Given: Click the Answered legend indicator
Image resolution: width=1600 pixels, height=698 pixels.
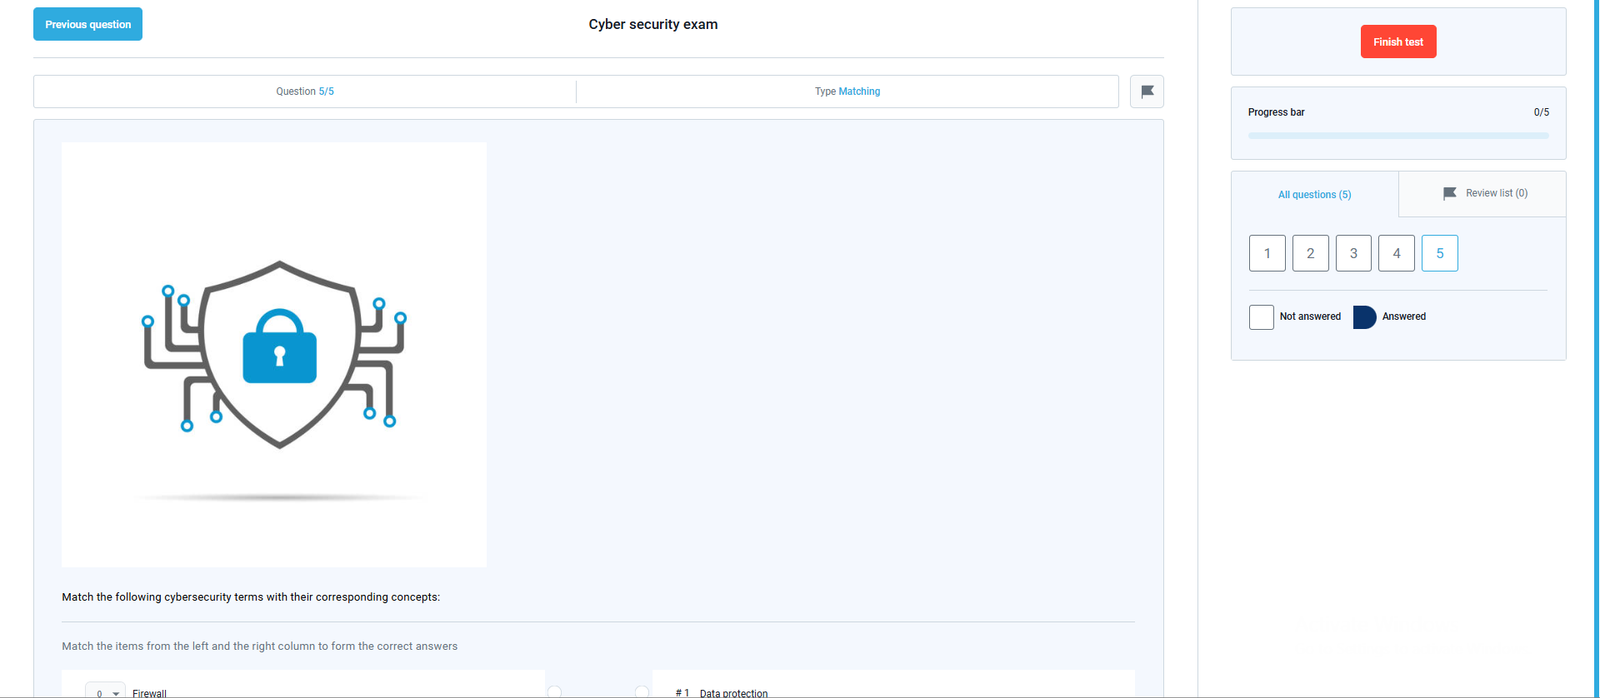Looking at the screenshot, I should (x=1364, y=317).
